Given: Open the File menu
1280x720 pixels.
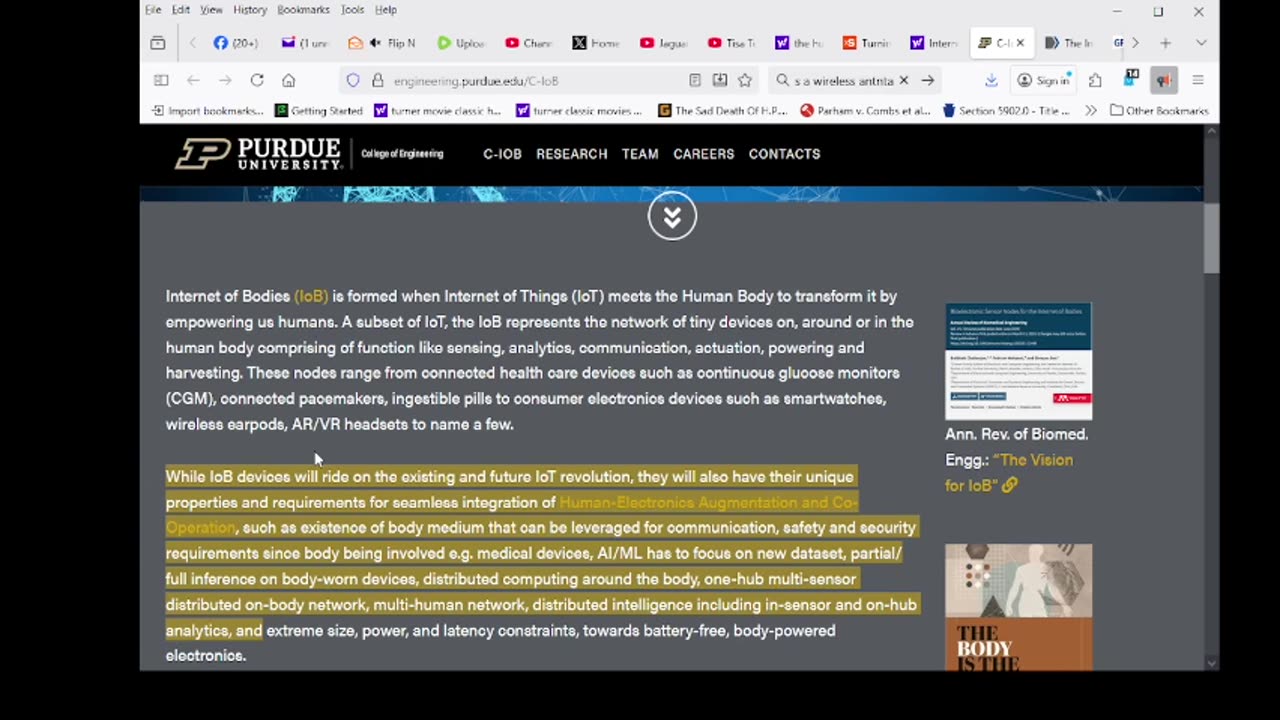Looking at the screenshot, I should pyautogui.click(x=153, y=10).
